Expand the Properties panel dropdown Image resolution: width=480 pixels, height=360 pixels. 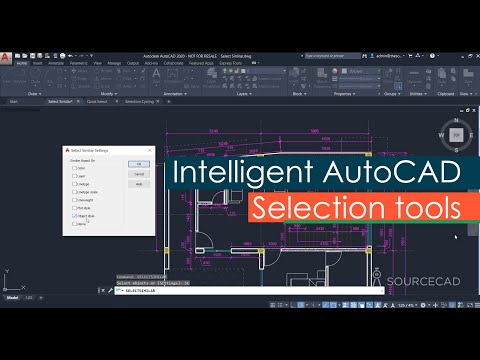(344, 94)
